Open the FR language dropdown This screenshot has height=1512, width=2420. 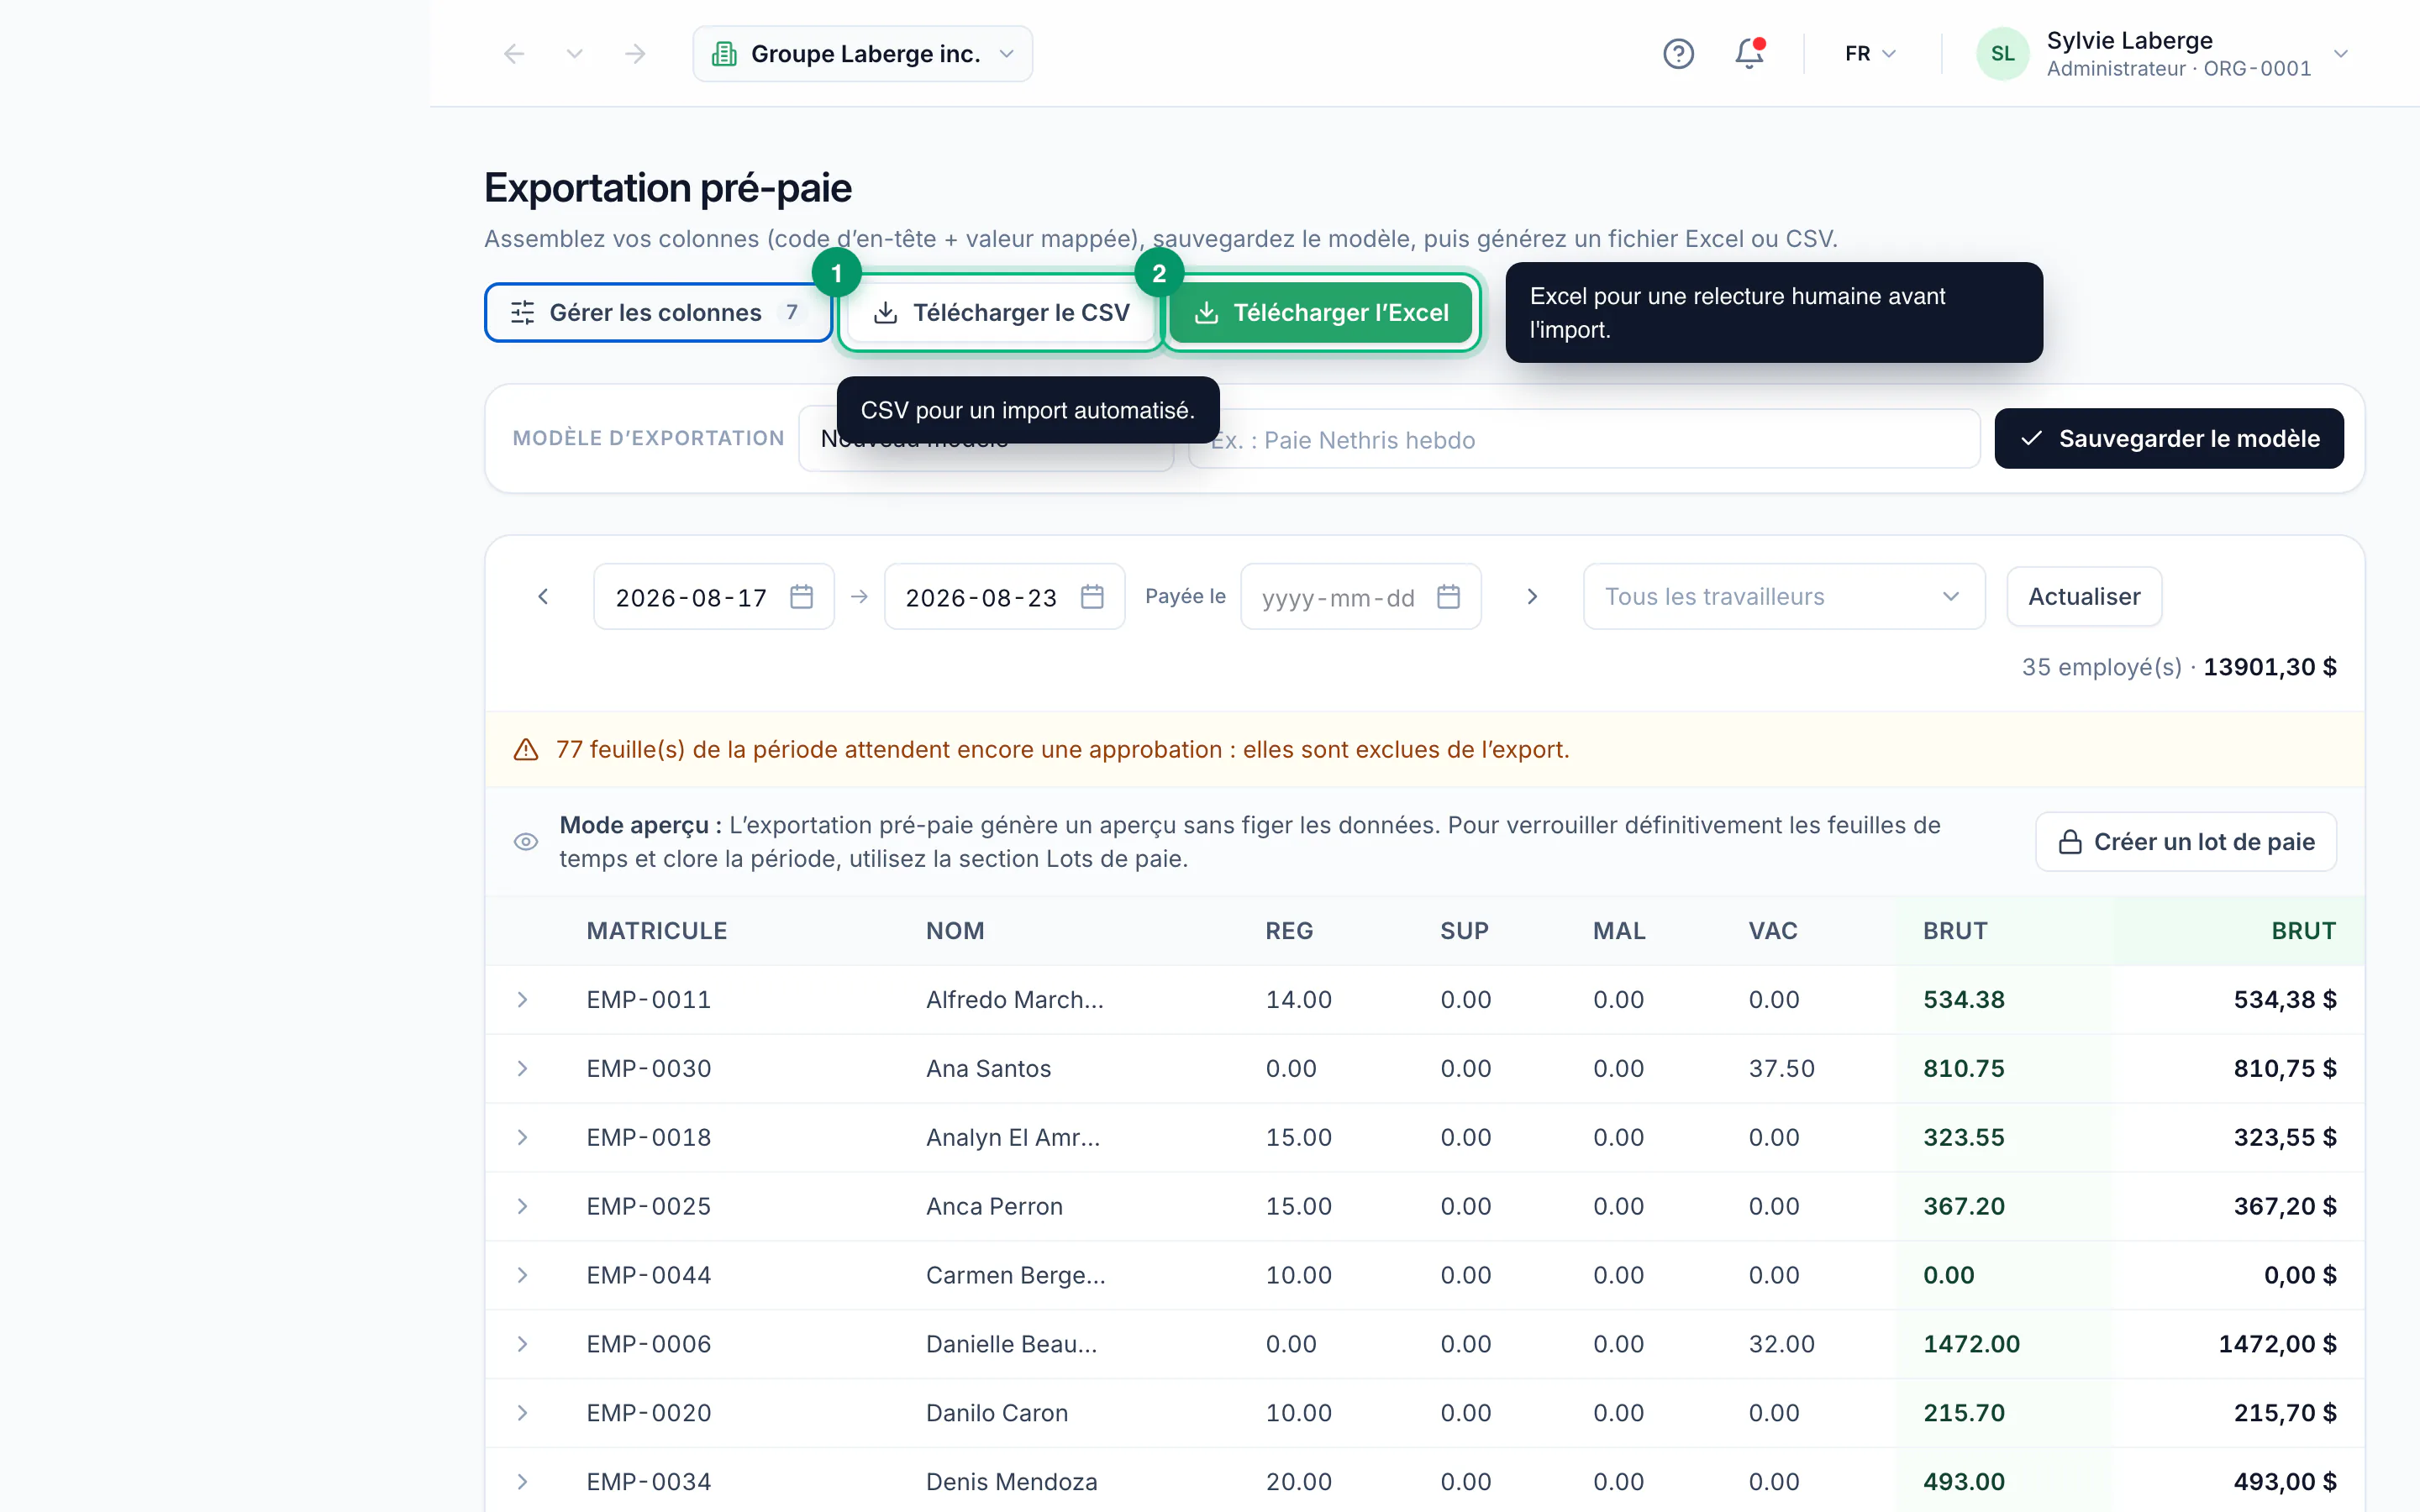(1870, 54)
